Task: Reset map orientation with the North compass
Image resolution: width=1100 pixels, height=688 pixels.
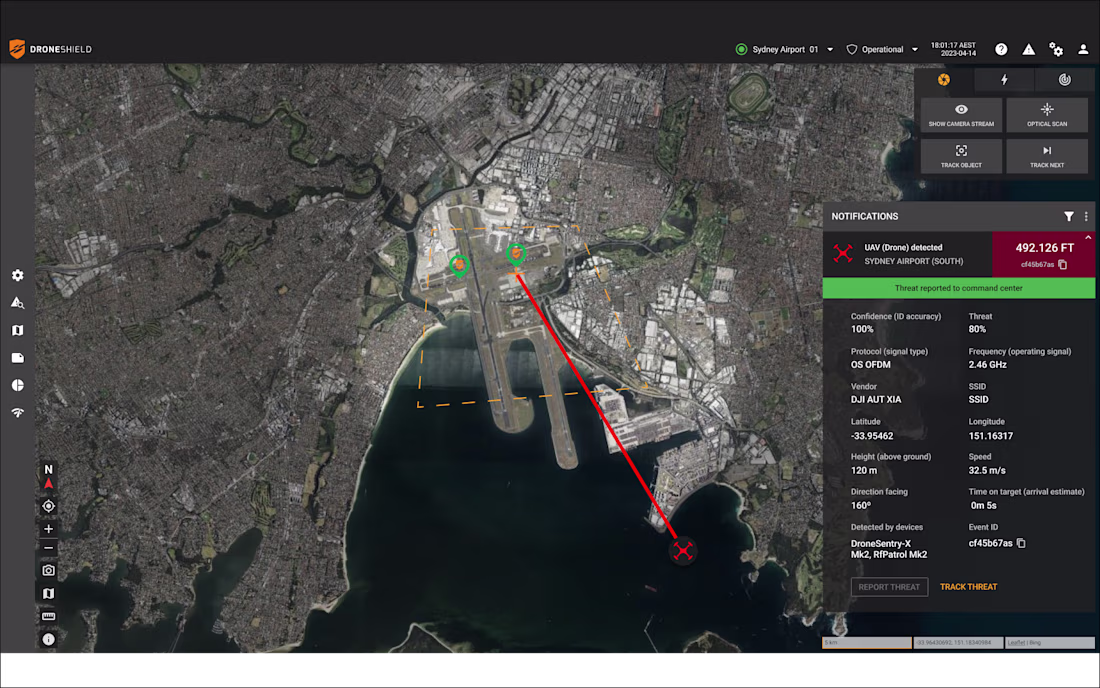Action: tap(48, 476)
